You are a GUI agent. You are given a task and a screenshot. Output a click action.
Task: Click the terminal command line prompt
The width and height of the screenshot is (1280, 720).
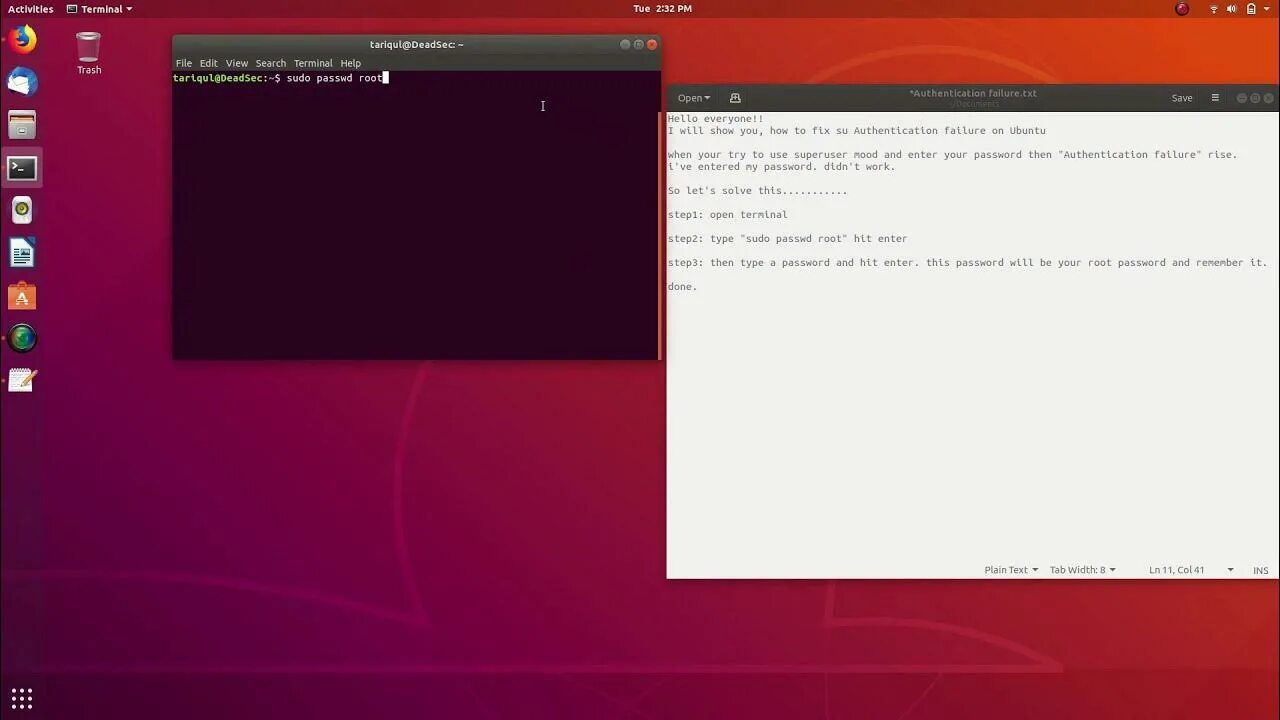tap(280, 78)
